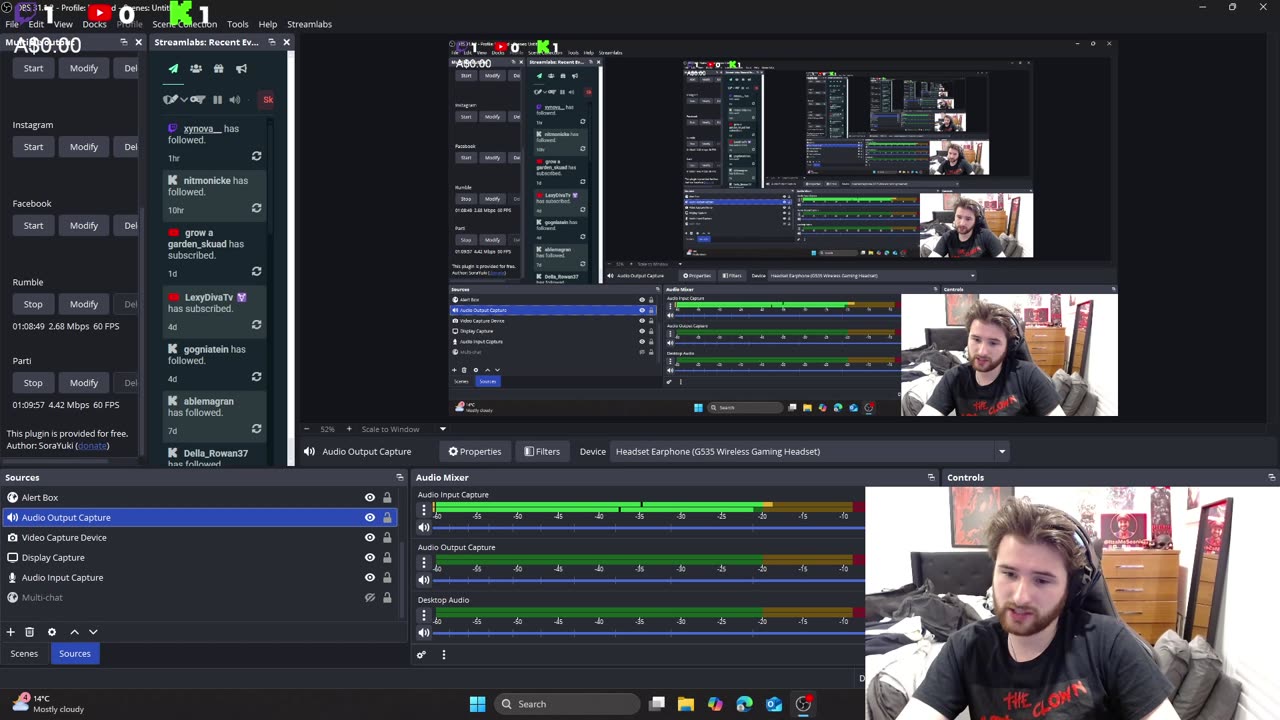1280x720 pixels.
Task: Switch to the Sources tab
Action: [x=75, y=654]
